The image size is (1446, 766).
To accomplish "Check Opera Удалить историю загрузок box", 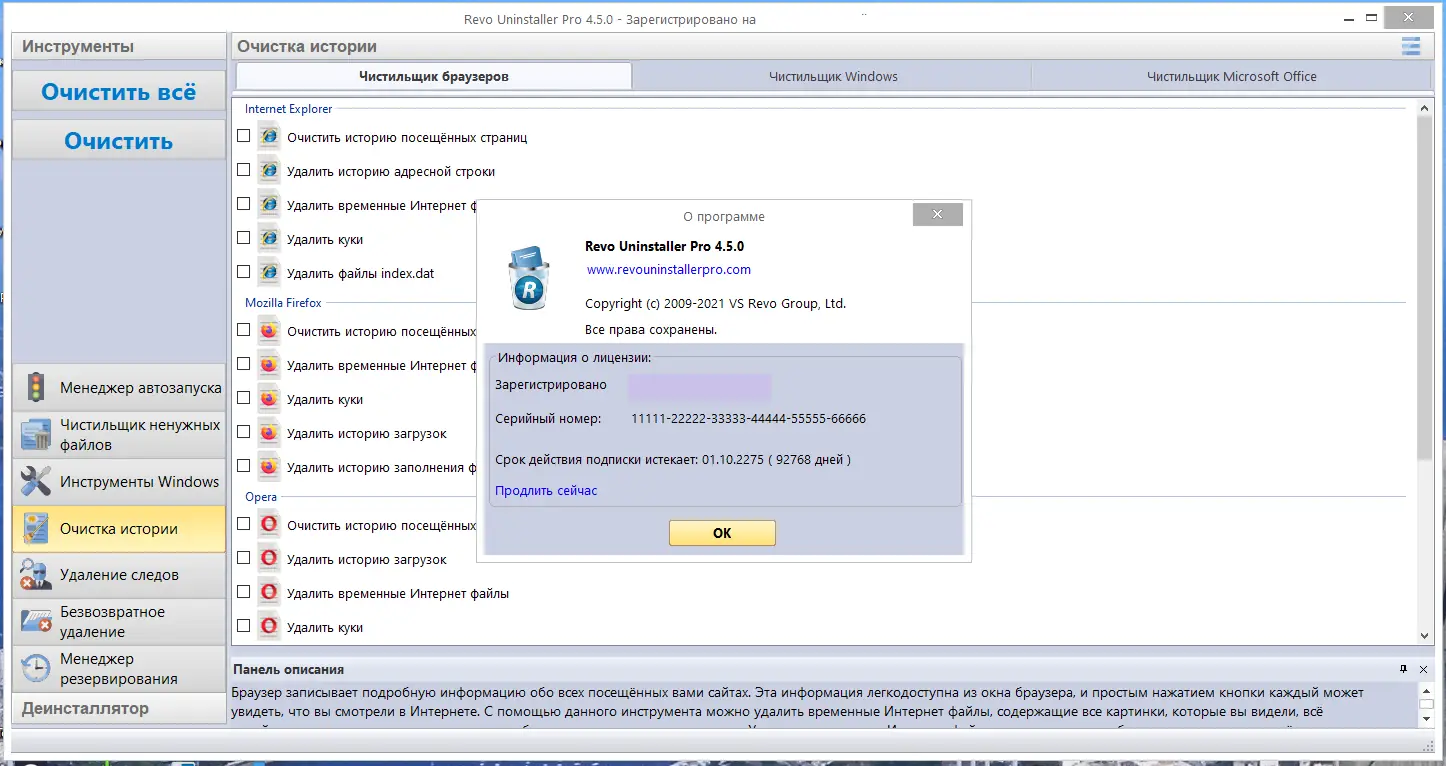I will (244, 558).
